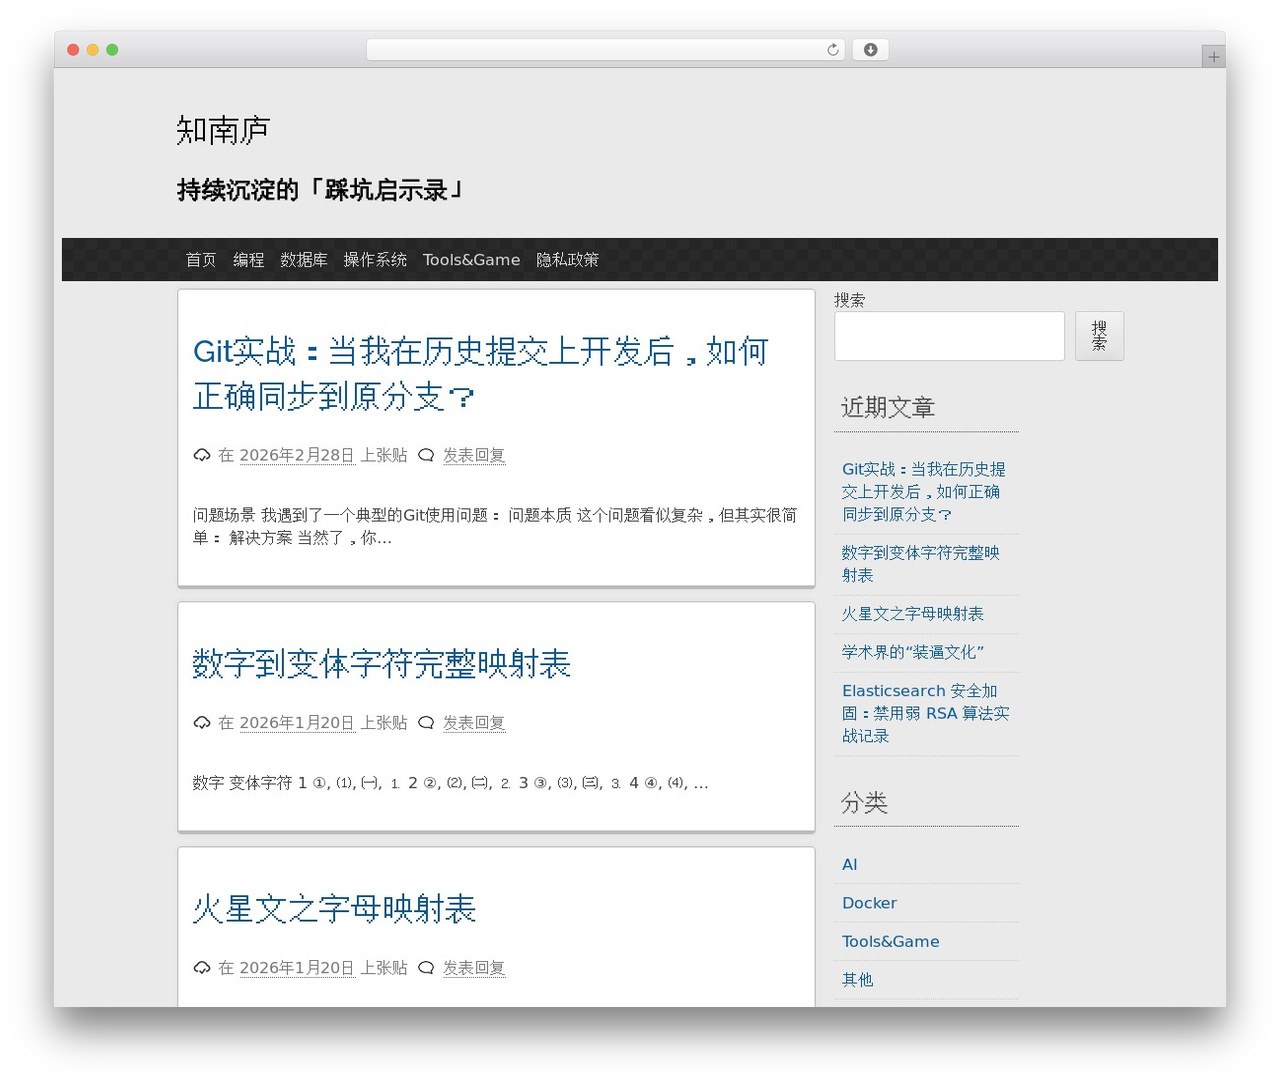Open the 隐私政策 menu item

[568, 260]
